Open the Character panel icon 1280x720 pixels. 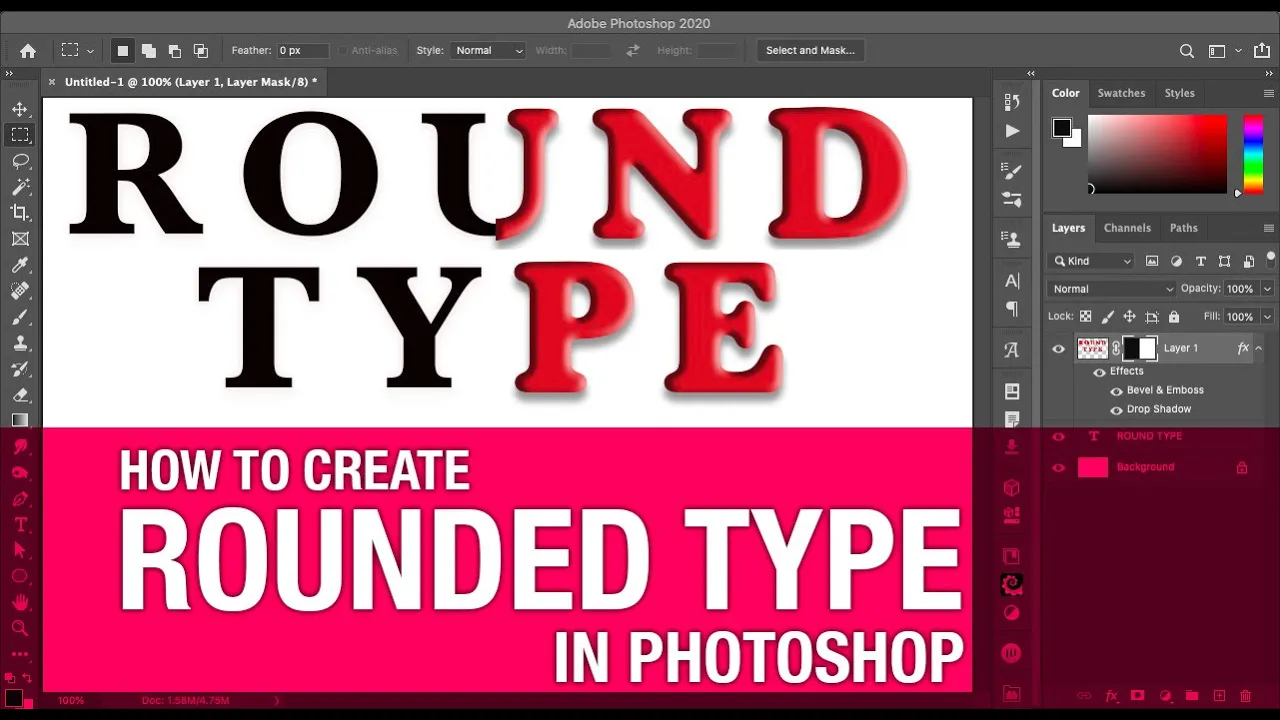(1012, 281)
